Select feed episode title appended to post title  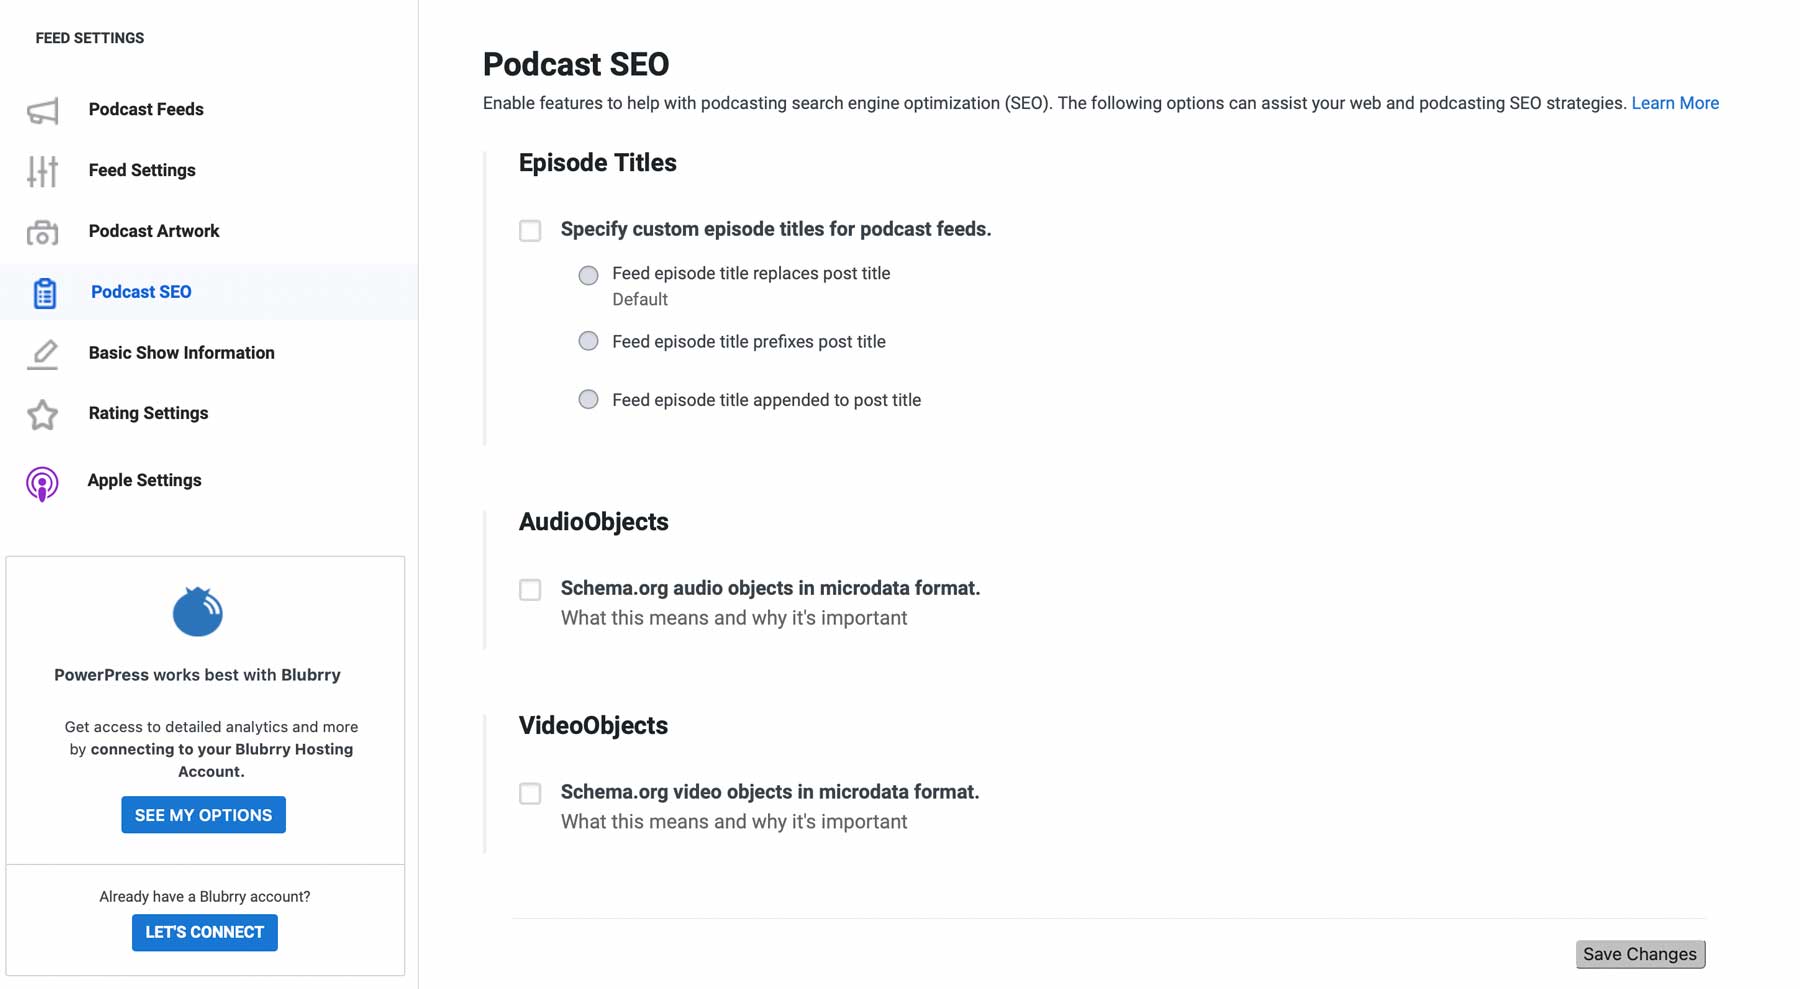[x=588, y=399]
